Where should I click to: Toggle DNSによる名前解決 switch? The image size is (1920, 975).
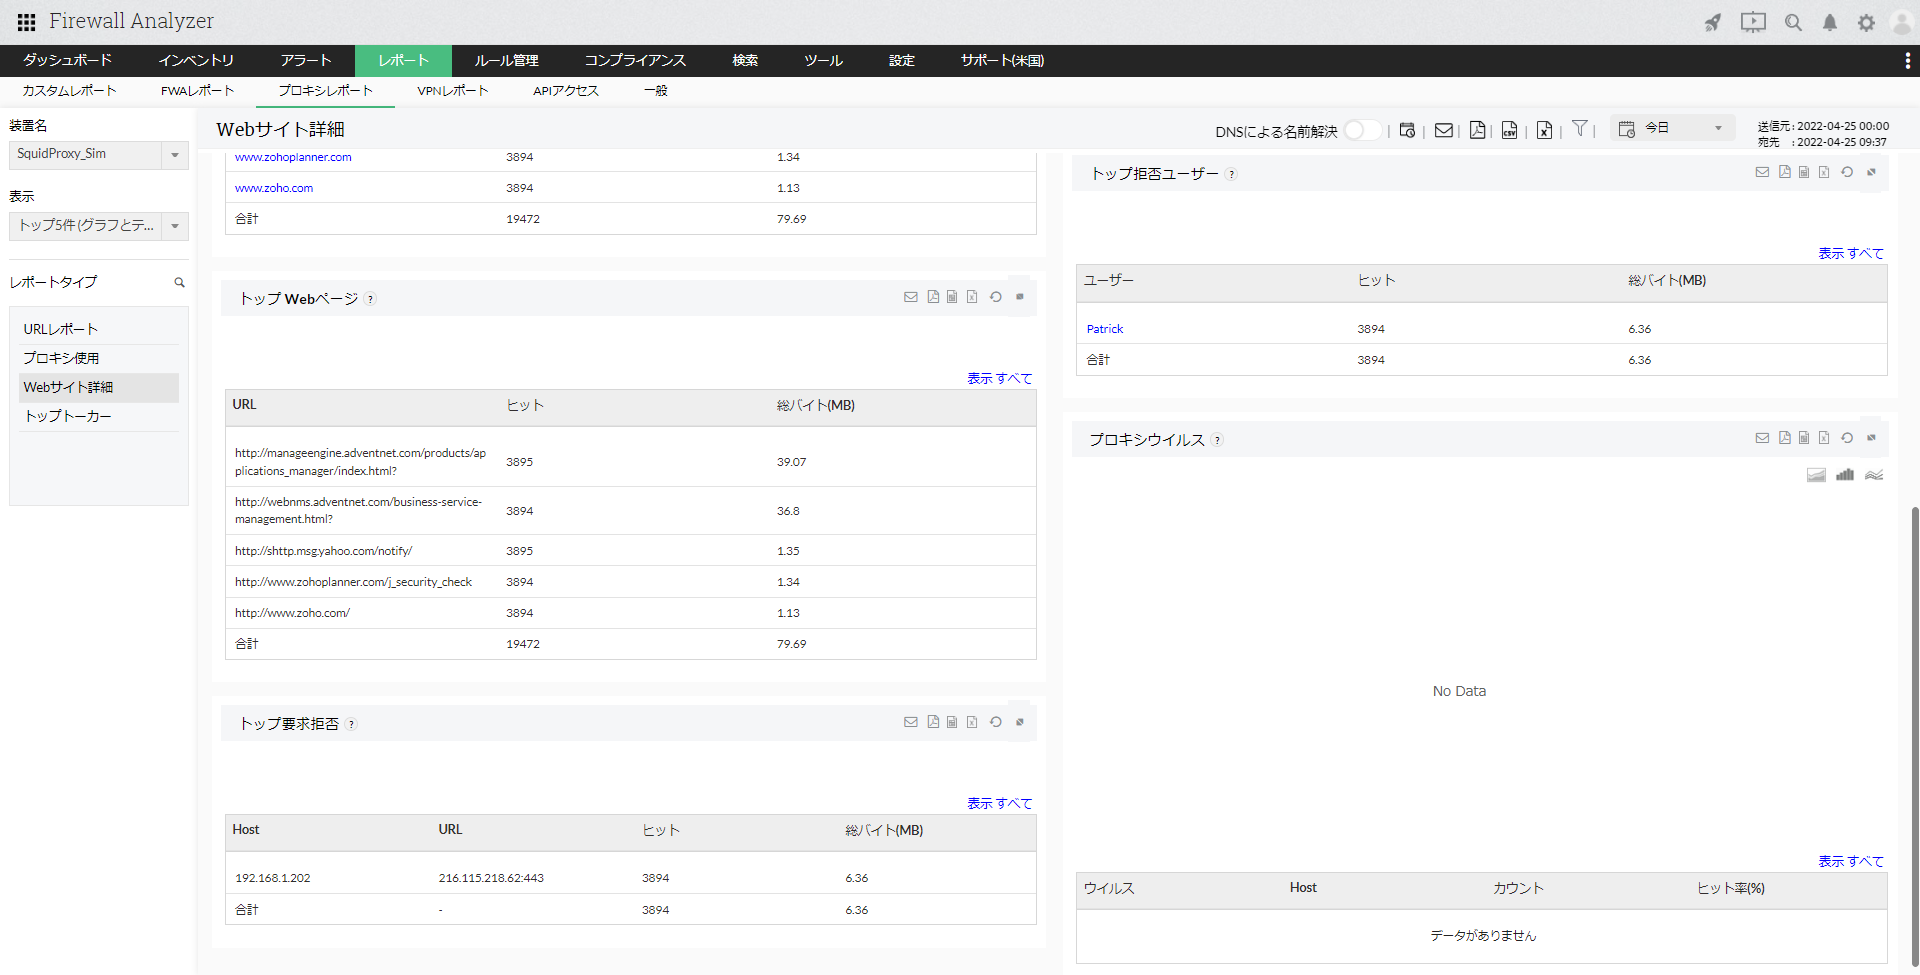(1362, 130)
